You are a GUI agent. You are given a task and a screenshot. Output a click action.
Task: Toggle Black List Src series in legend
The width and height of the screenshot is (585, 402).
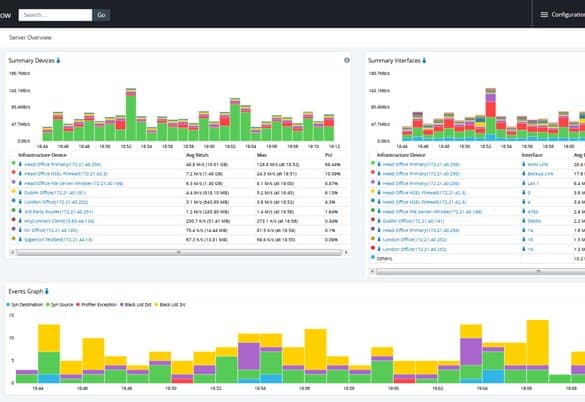[170, 305]
